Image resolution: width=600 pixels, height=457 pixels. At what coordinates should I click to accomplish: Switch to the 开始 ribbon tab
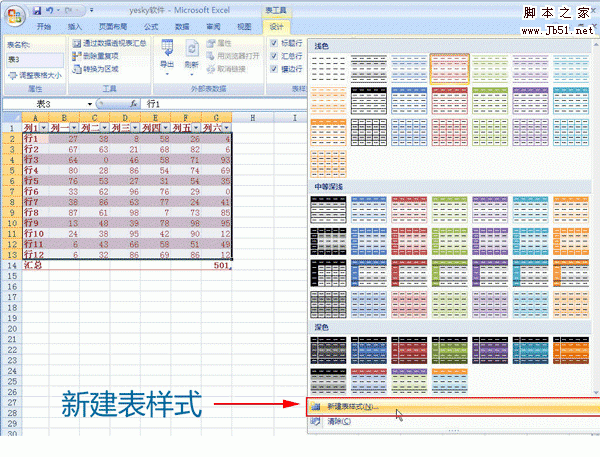44,26
